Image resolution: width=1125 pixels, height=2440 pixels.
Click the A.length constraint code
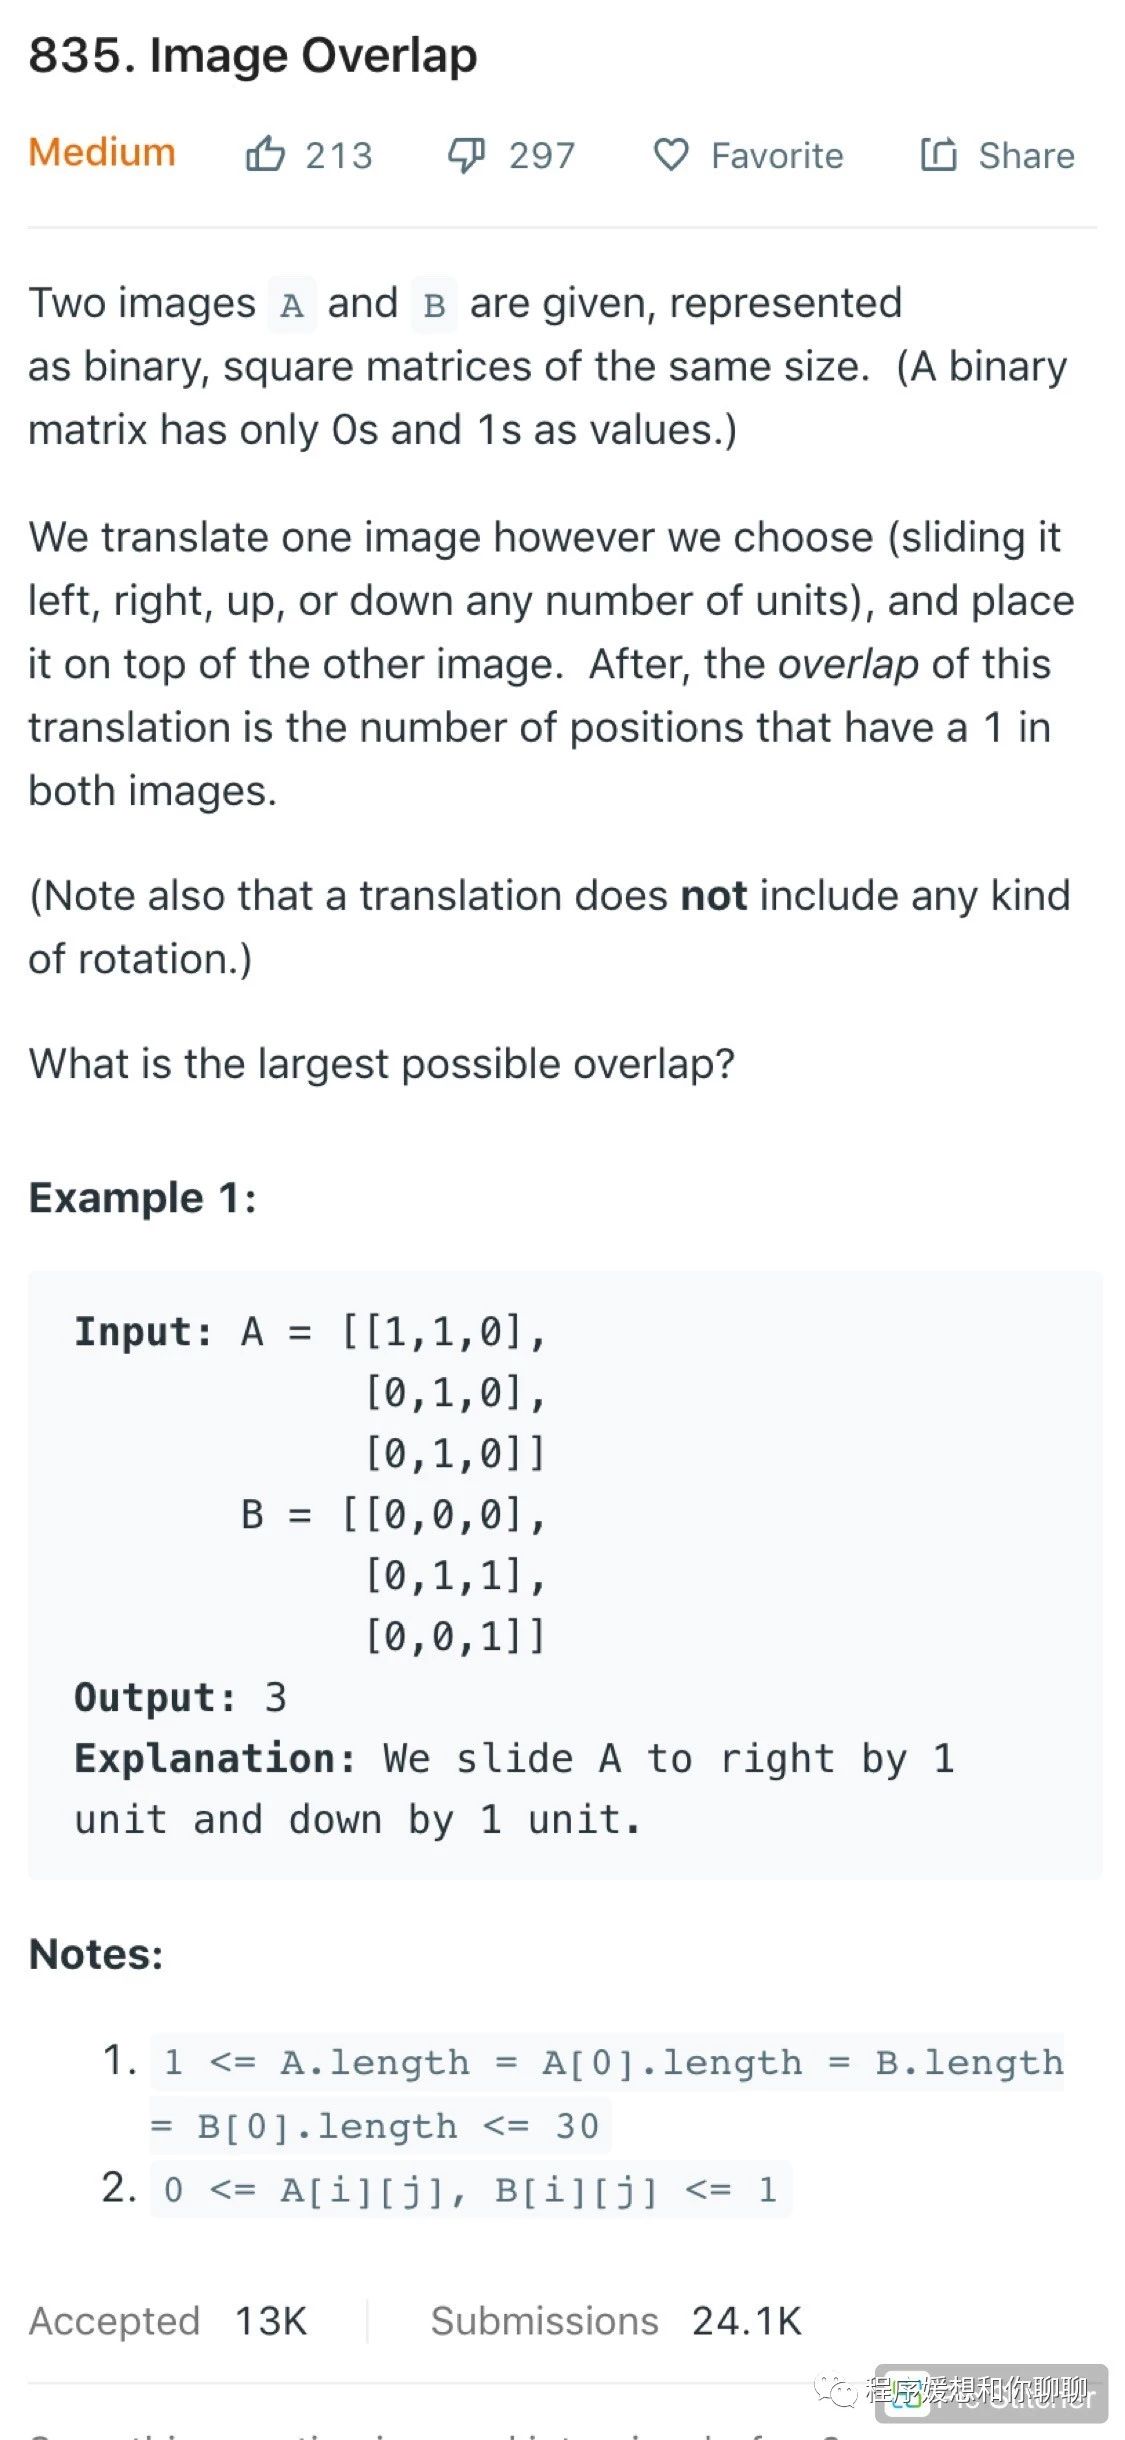tap(607, 2094)
